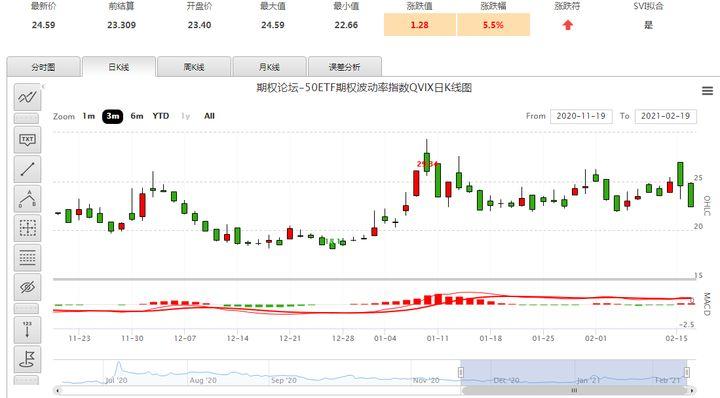Click the 涨跌幅 5.5% cell
The width and height of the screenshot is (720, 398).
(493, 25)
